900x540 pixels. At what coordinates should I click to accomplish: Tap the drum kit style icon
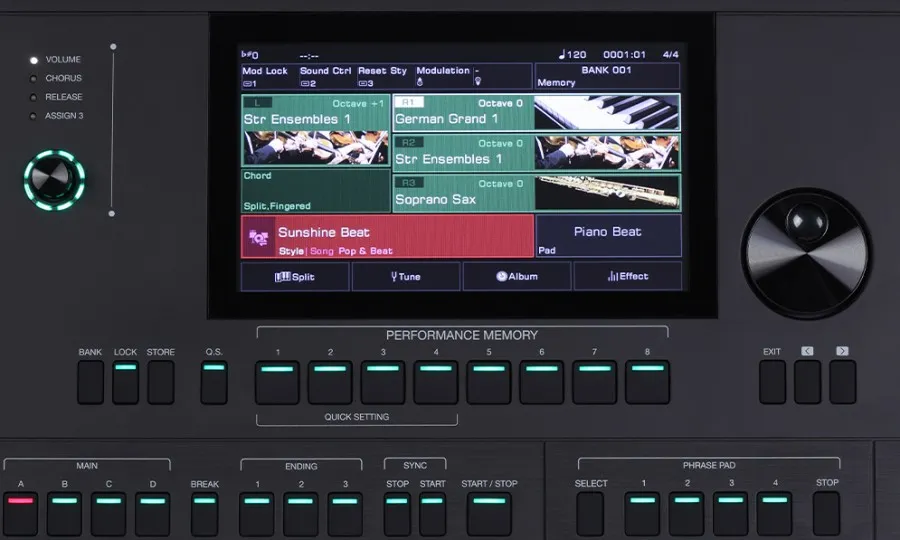pos(258,237)
